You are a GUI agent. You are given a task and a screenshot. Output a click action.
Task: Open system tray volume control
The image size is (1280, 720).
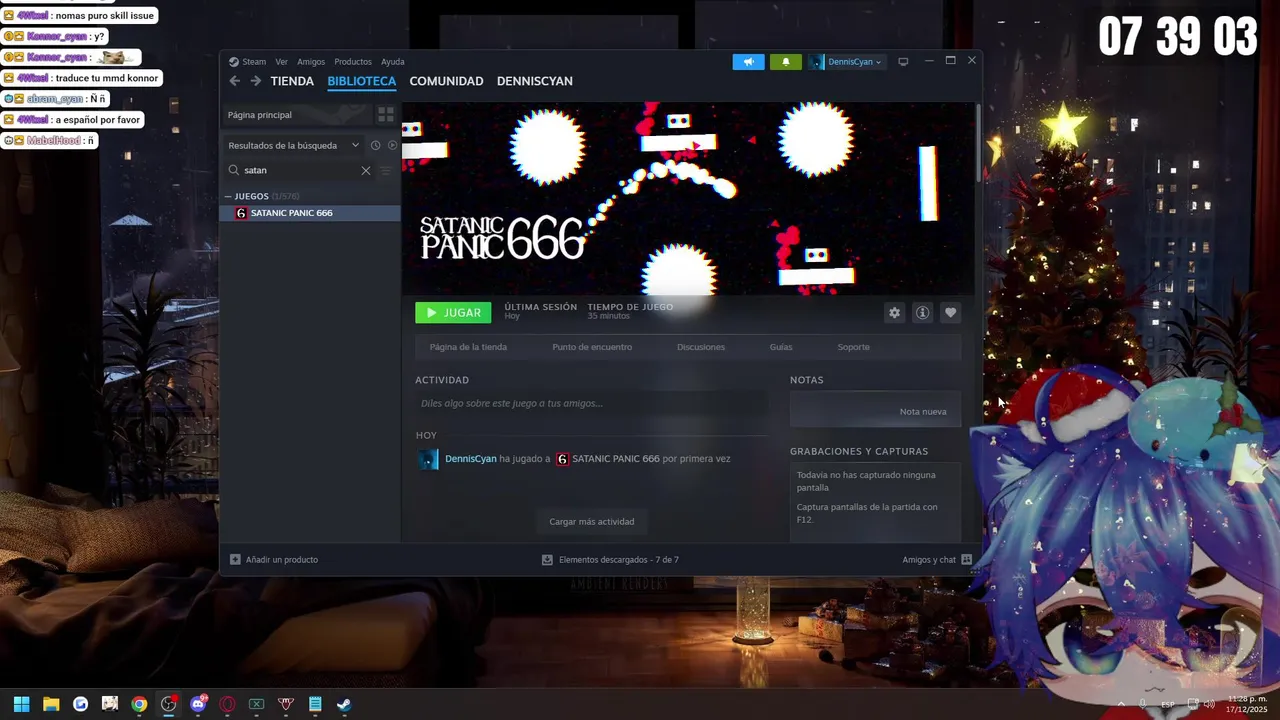pos(1209,704)
